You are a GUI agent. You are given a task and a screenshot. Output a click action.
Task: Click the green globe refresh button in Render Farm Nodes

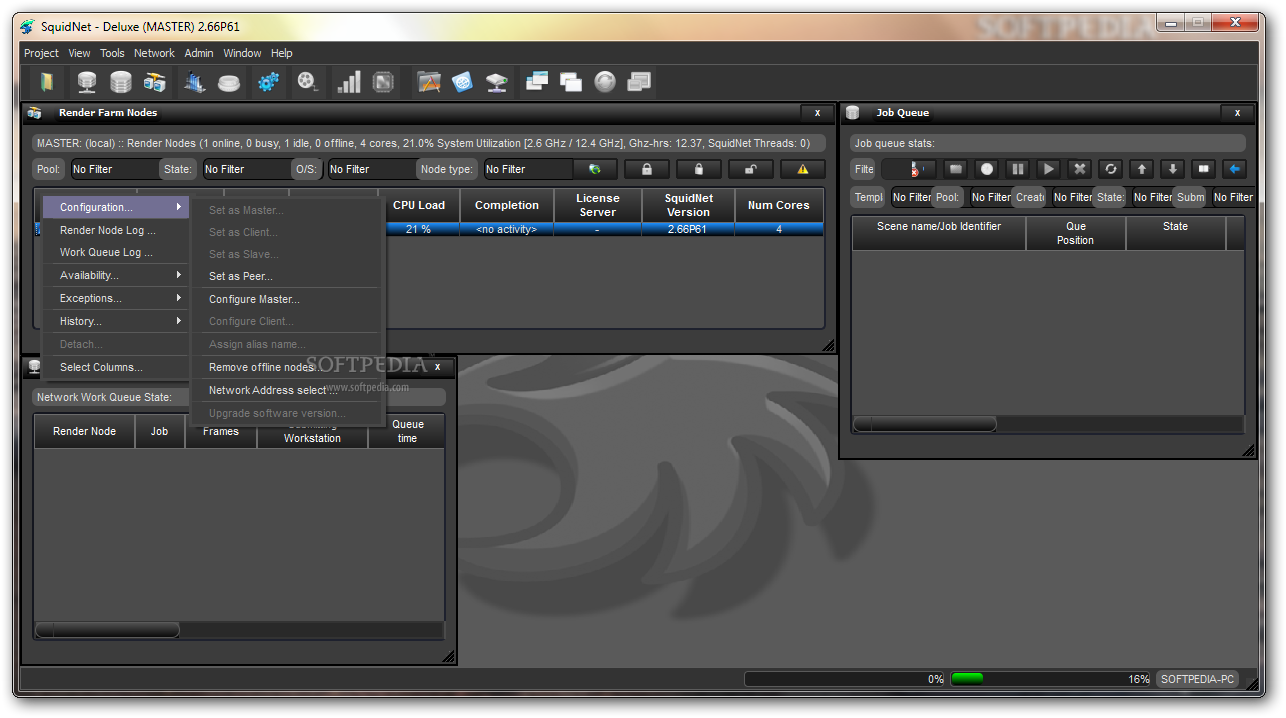595,169
